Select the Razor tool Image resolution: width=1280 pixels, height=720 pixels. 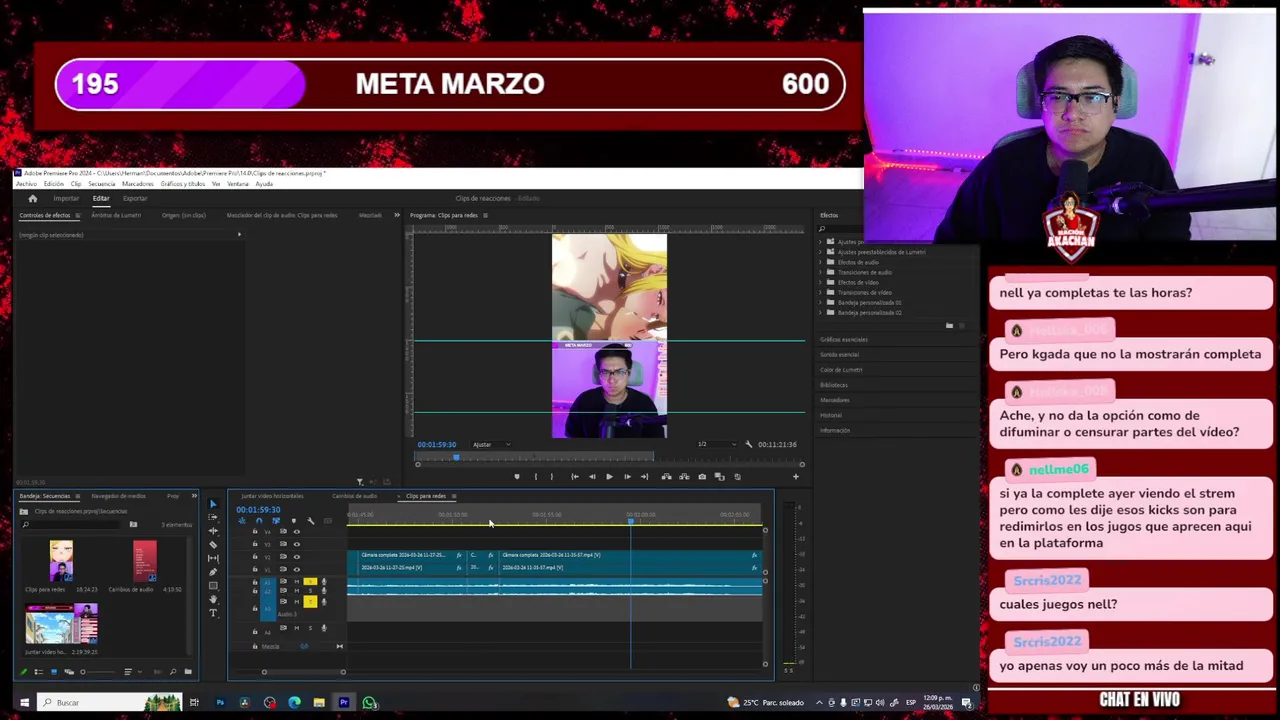click(213, 545)
